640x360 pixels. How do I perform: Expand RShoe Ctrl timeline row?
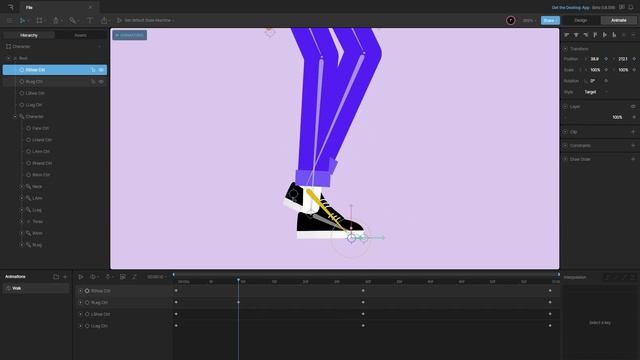point(80,291)
